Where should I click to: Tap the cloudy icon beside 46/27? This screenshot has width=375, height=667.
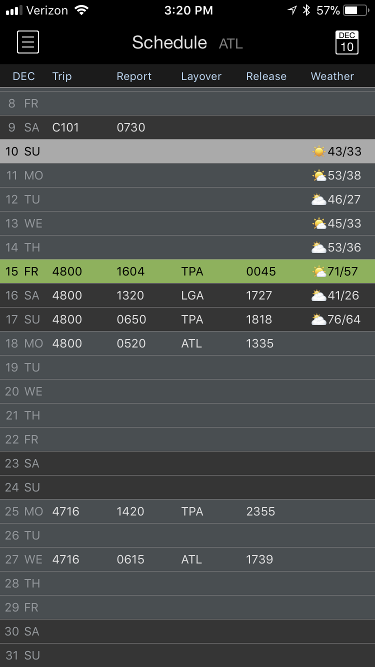click(x=319, y=200)
